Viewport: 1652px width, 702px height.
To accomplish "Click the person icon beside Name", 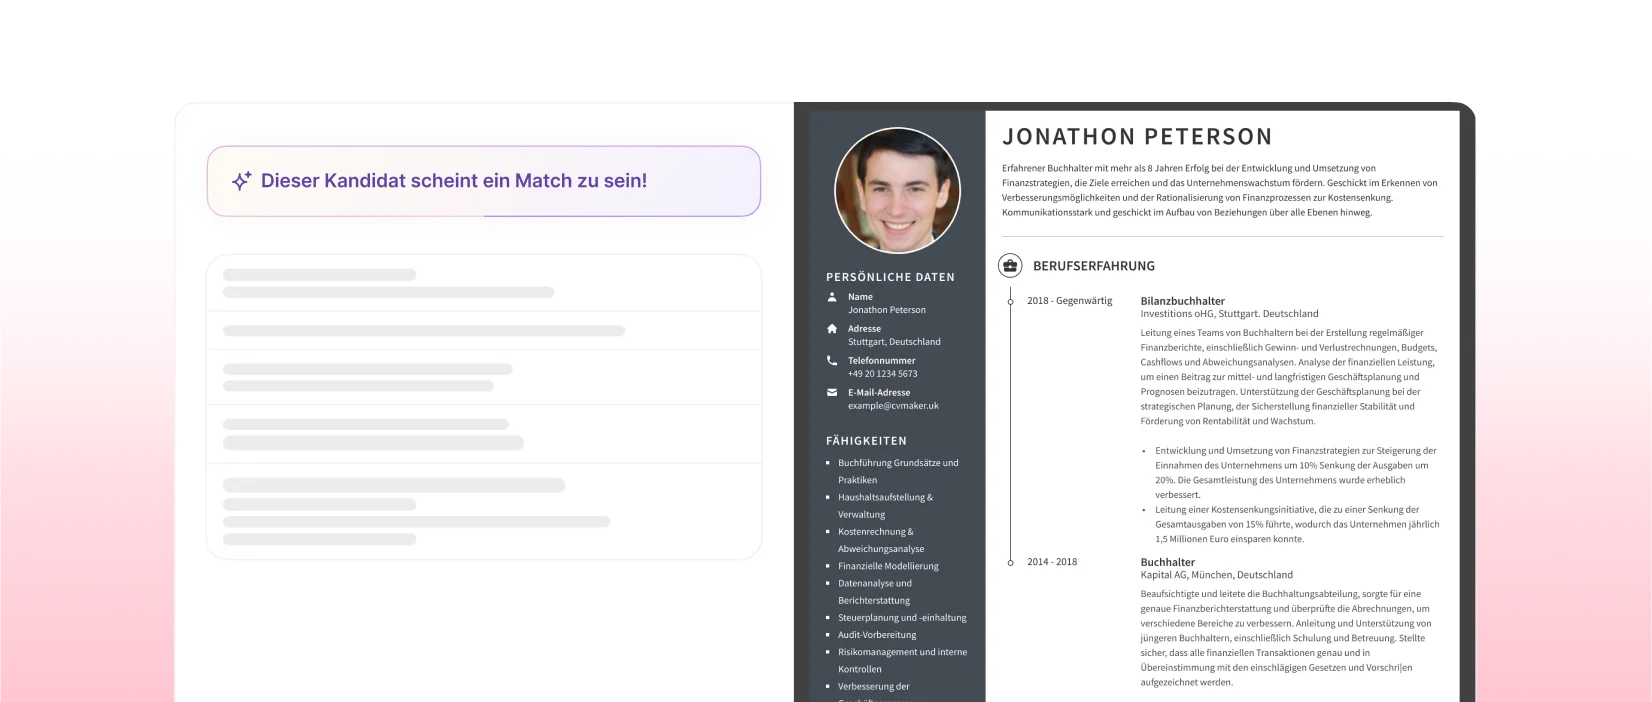I will (x=832, y=297).
